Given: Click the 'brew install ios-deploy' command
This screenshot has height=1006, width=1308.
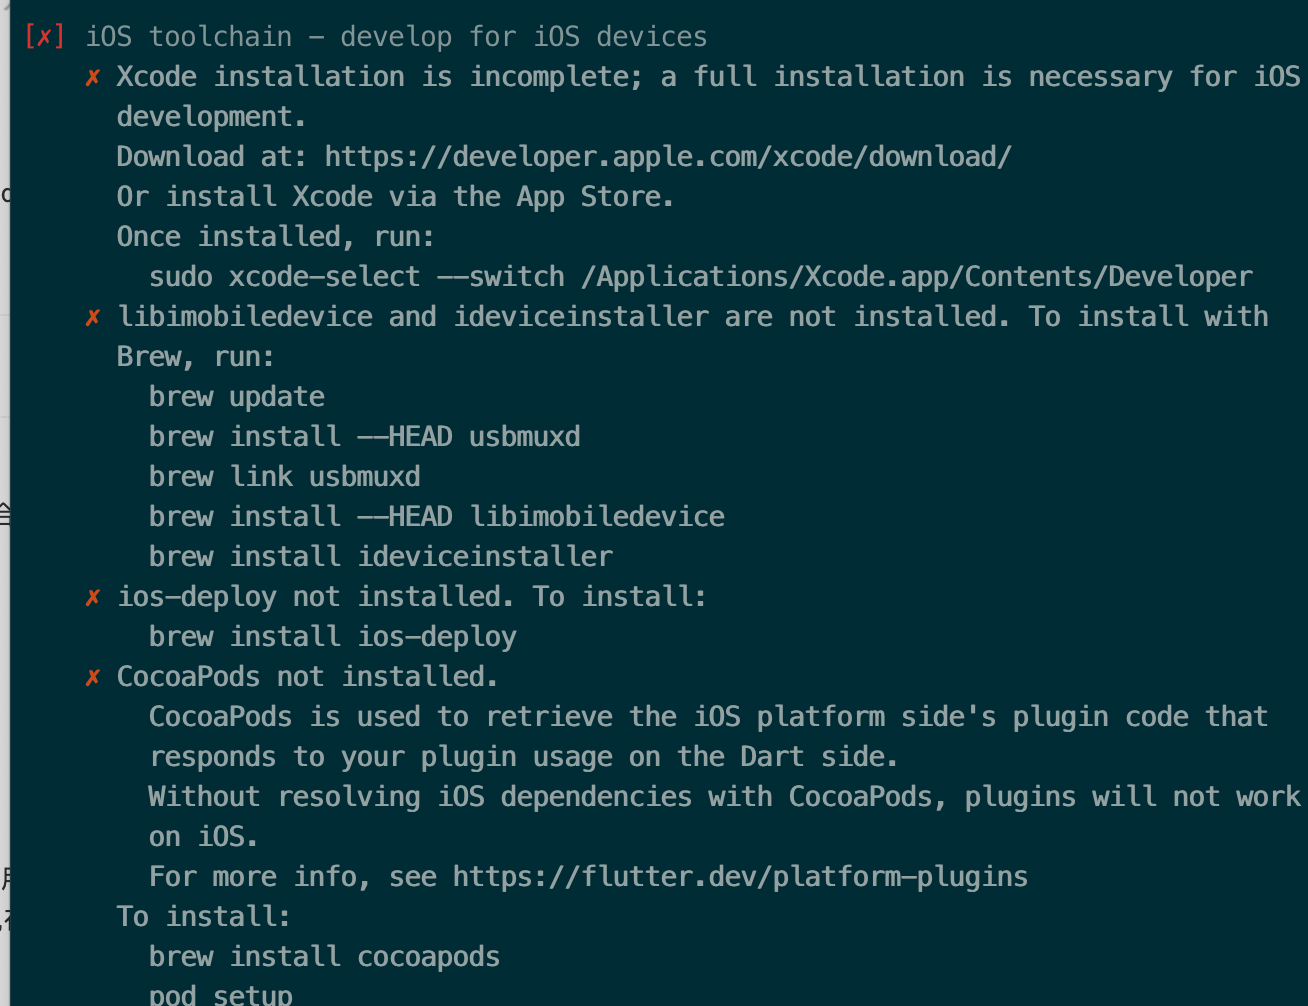Looking at the screenshot, I should (333, 637).
